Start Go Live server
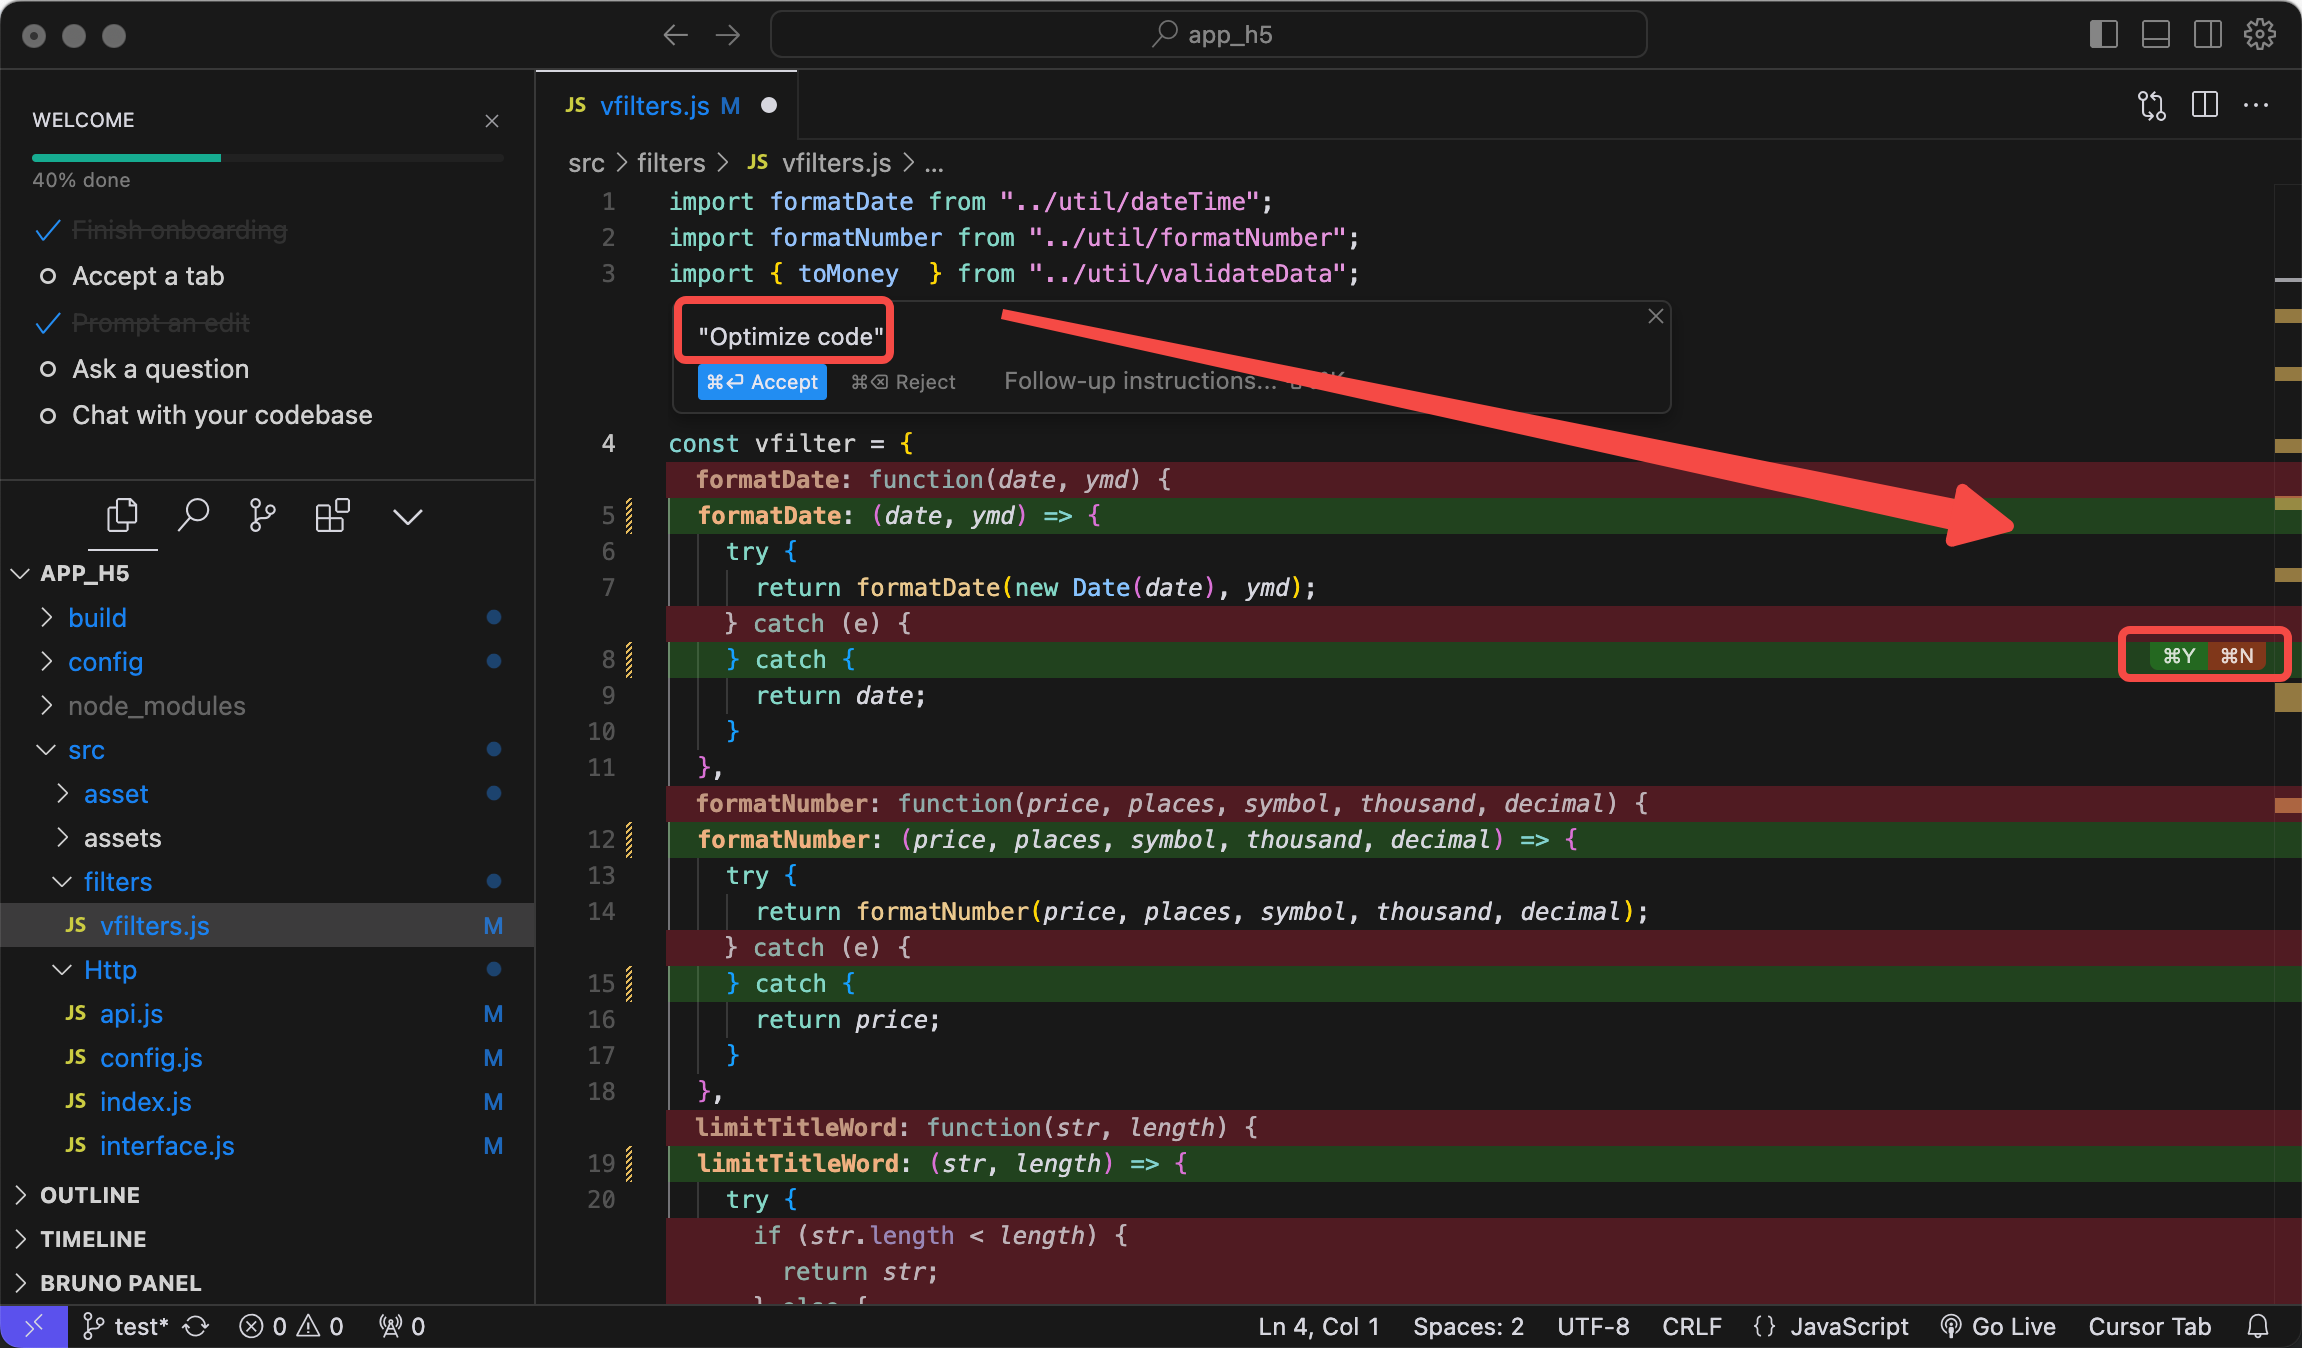Image resolution: width=2302 pixels, height=1348 pixels. [x=1998, y=1326]
